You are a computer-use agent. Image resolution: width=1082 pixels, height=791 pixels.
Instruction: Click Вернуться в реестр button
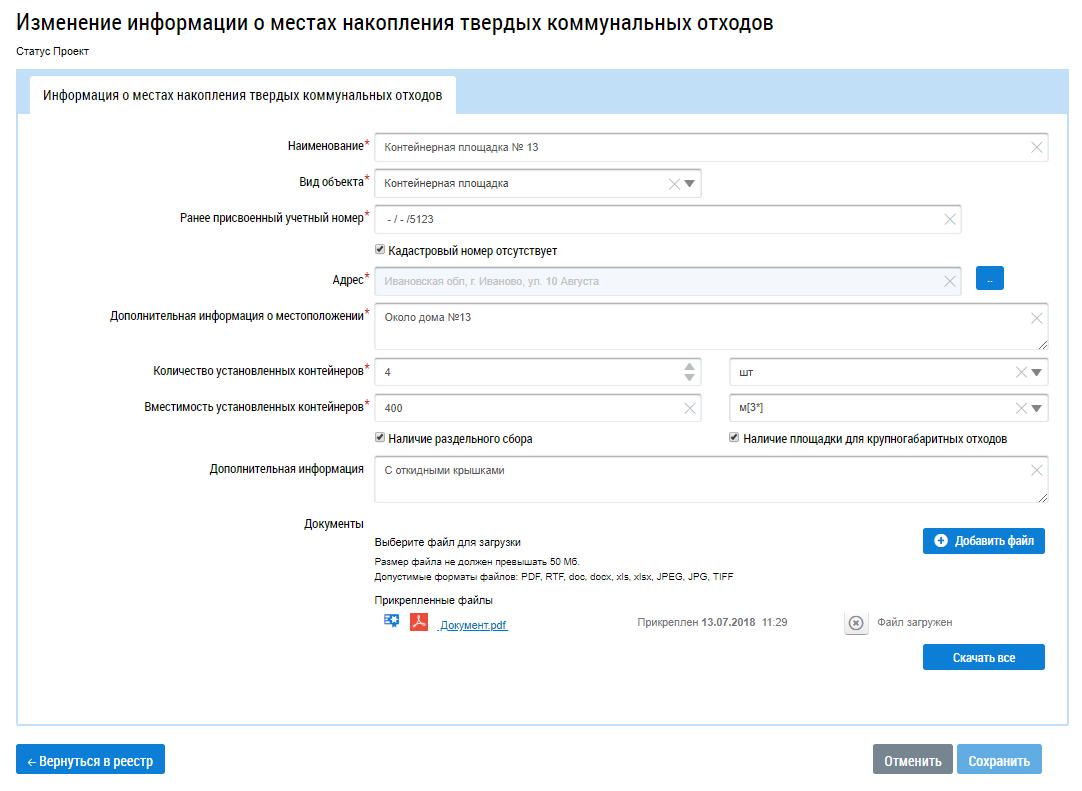point(90,760)
